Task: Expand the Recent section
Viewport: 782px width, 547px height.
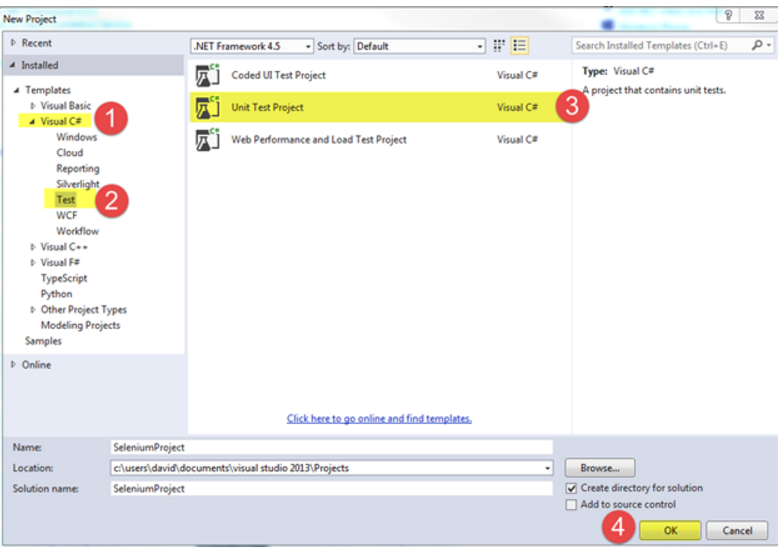Action: [x=13, y=43]
